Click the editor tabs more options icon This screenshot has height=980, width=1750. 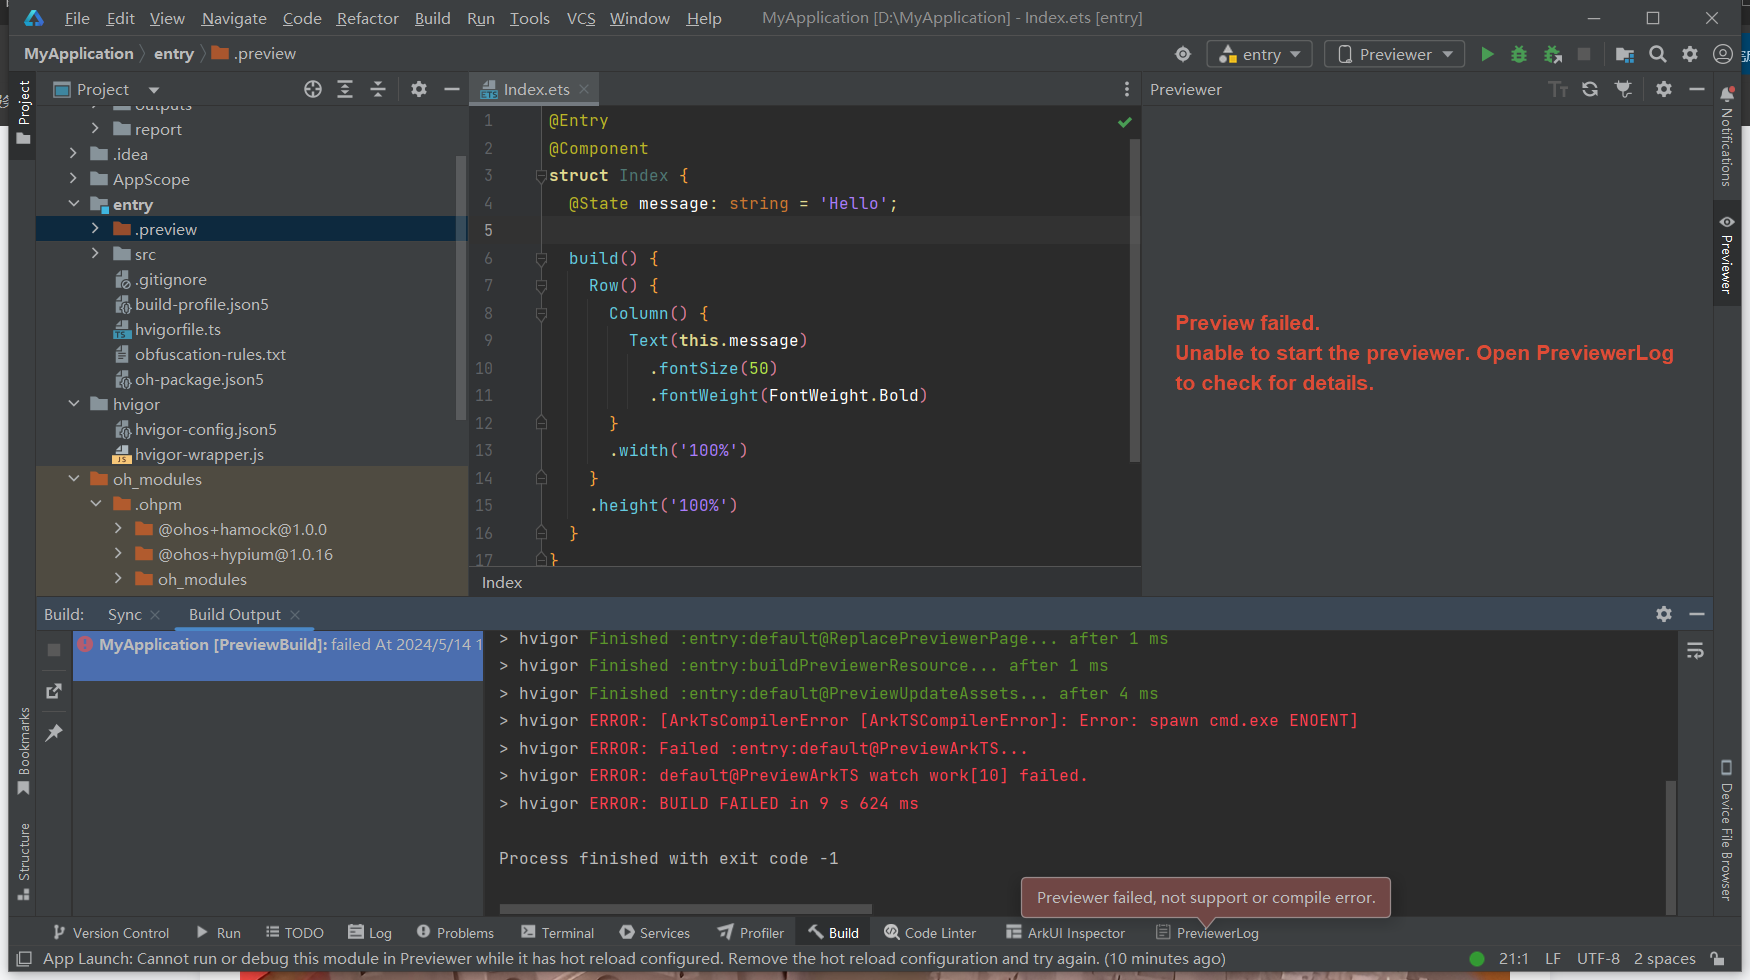click(1127, 89)
